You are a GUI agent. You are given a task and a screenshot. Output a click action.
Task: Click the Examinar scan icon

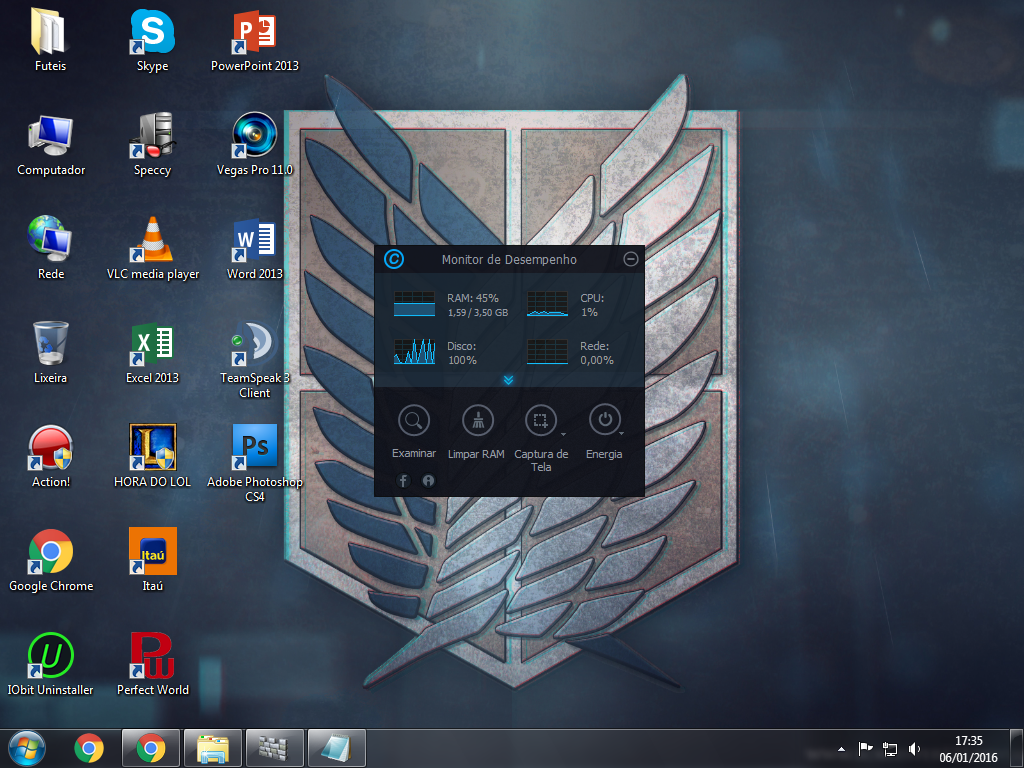413,421
